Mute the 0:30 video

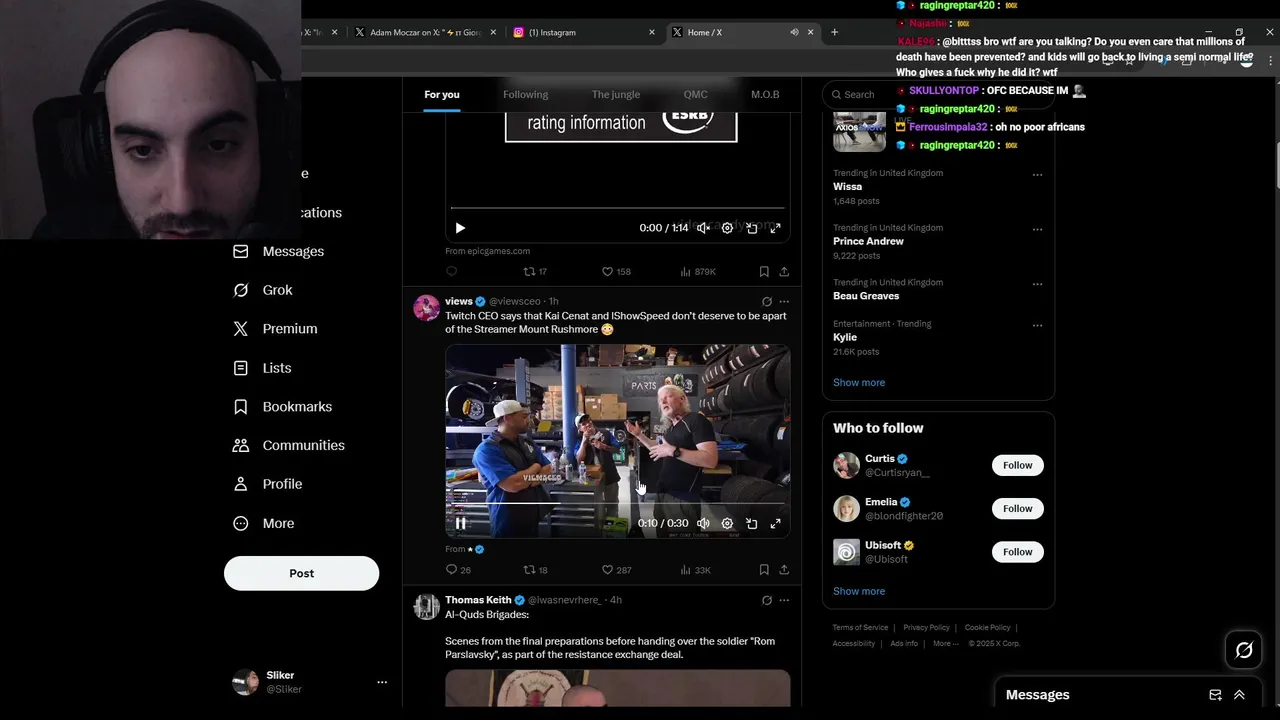[x=703, y=523]
